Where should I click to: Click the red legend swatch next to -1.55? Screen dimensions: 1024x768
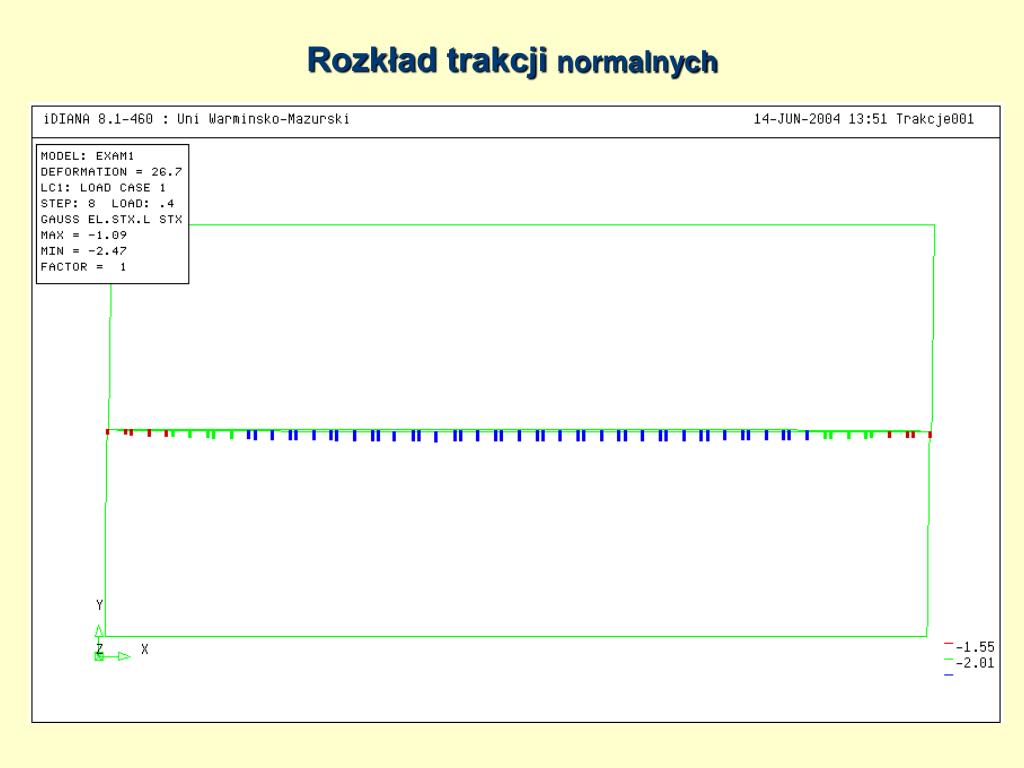pyautogui.click(x=948, y=644)
